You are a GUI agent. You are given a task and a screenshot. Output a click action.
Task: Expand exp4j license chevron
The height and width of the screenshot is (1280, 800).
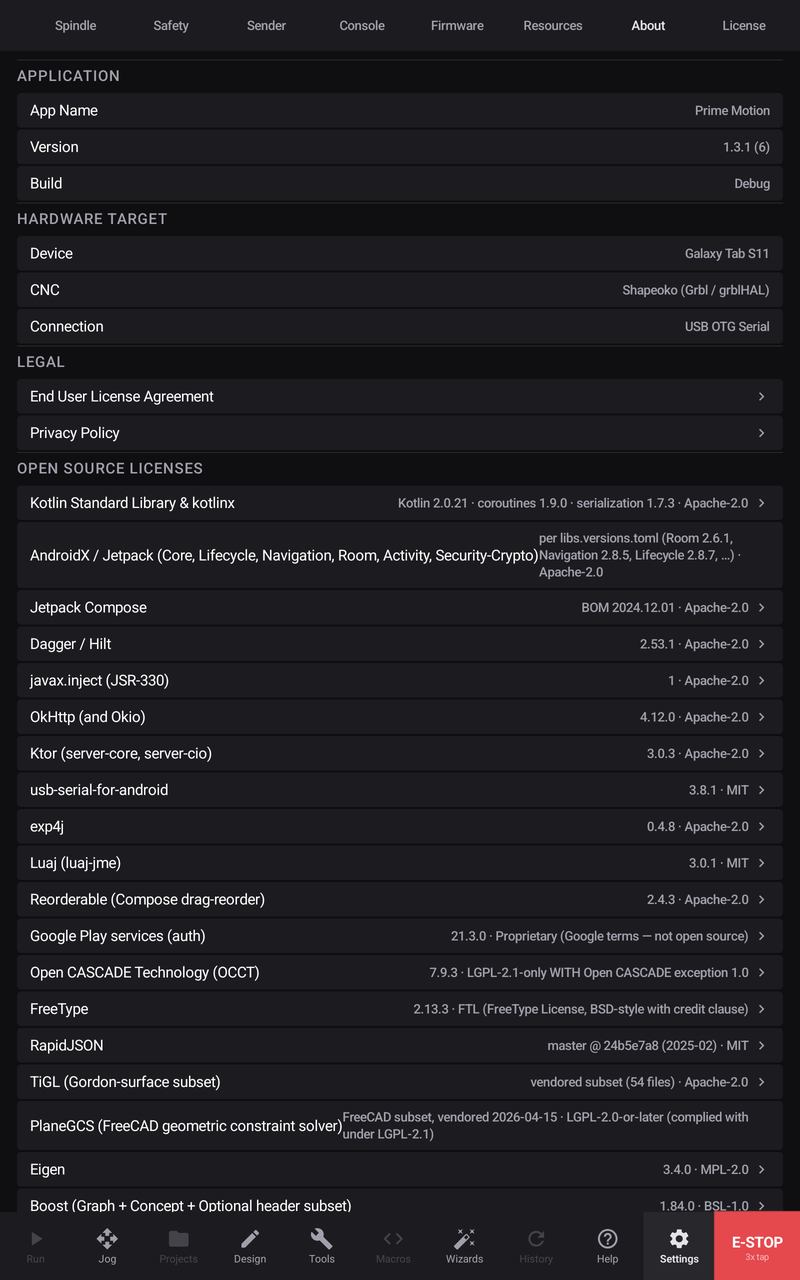(x=762, y=827)
